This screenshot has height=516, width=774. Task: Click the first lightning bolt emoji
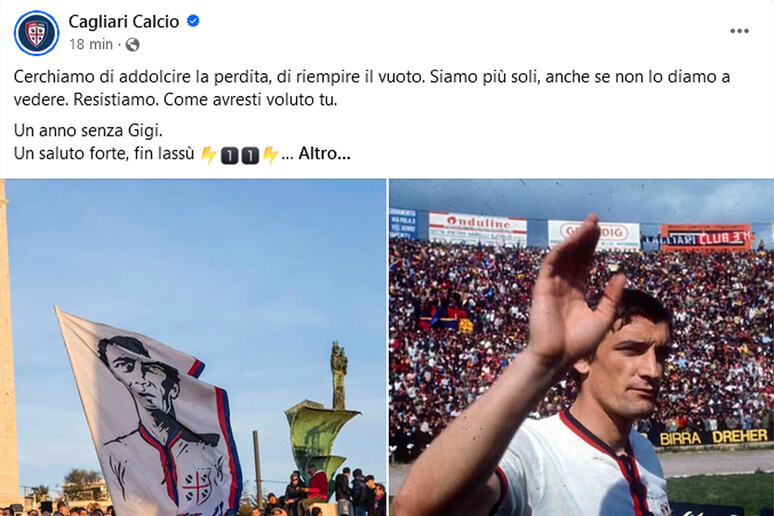pyautogui.click(x=209, y=155)
